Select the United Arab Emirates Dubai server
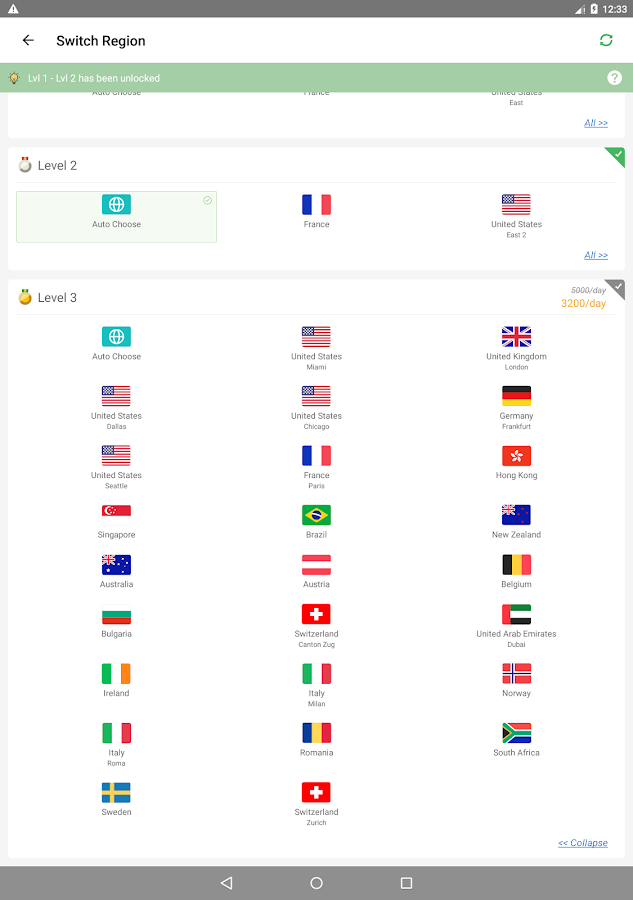Image resolution: width=633 pixels, height=900 pixels. click(516, 623)
